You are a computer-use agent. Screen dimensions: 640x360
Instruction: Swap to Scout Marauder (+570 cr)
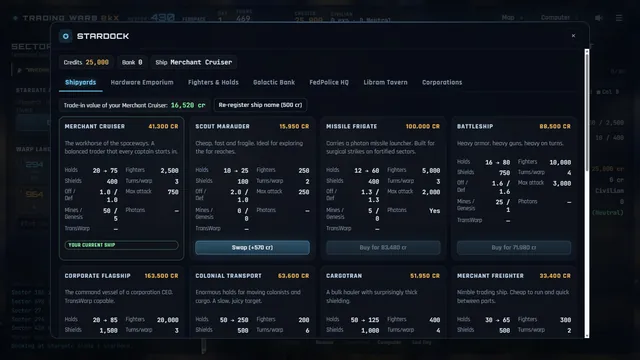coord(252,247)
